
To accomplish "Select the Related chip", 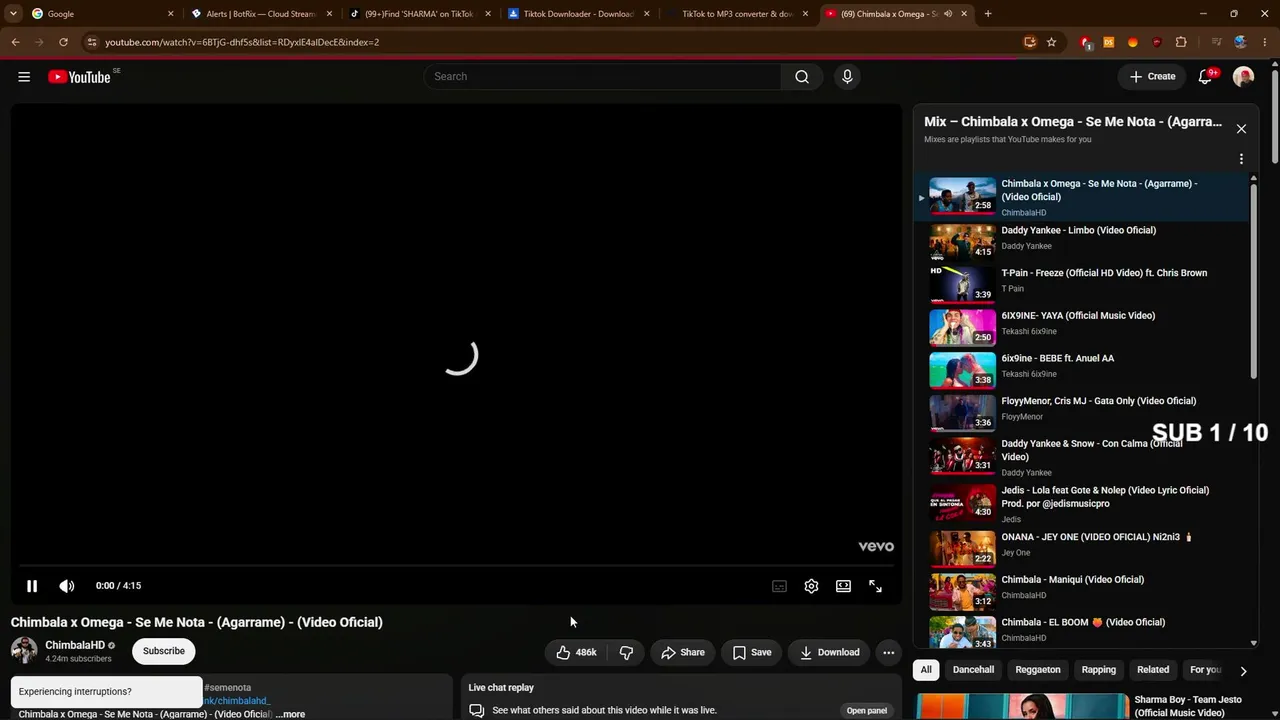I will pyautogui.click(x=1153, y=670).
